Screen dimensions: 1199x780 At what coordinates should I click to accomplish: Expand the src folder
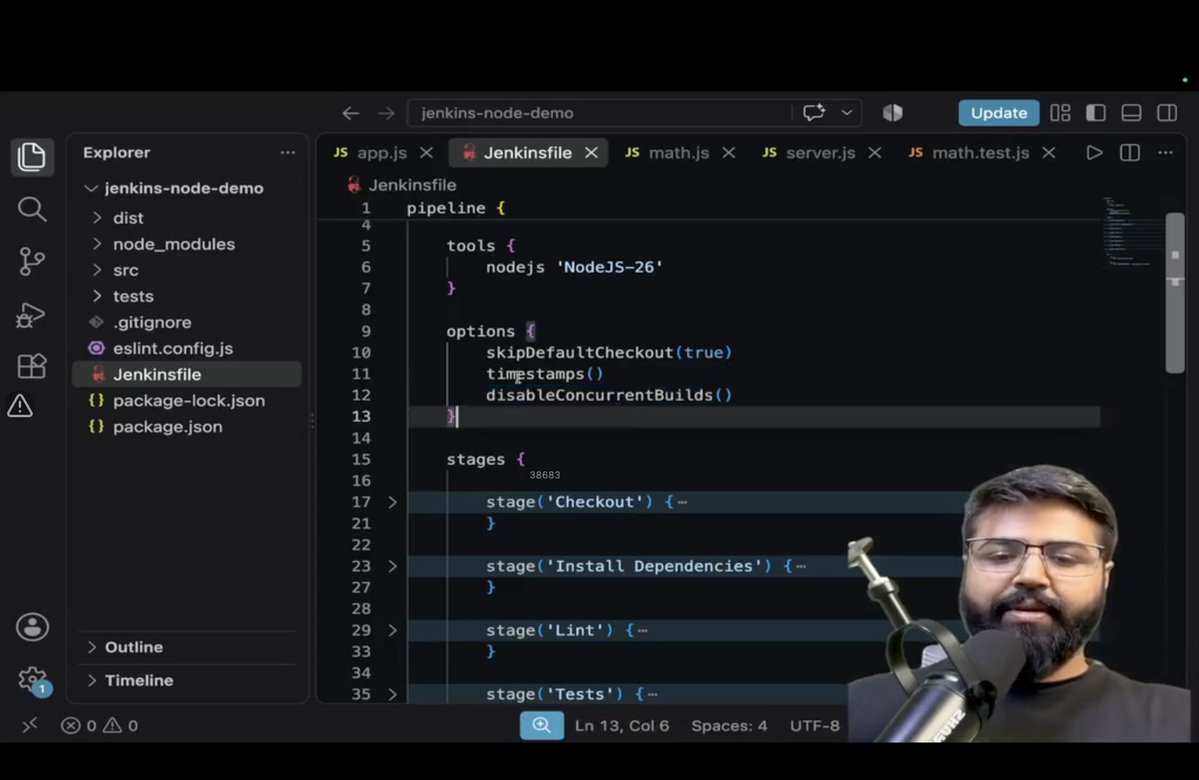tap(97, 270)
